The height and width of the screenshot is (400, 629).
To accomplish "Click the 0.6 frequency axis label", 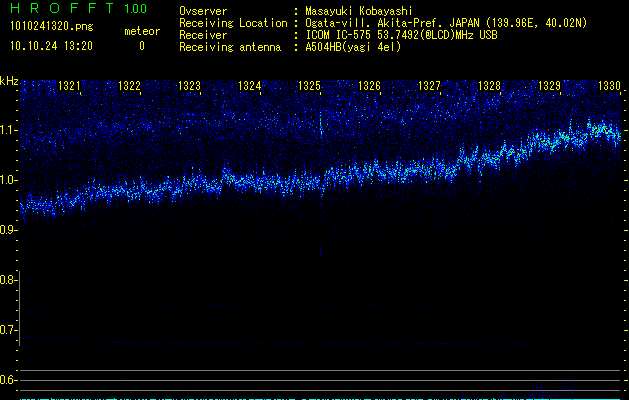I will click(x=9, y=380).
